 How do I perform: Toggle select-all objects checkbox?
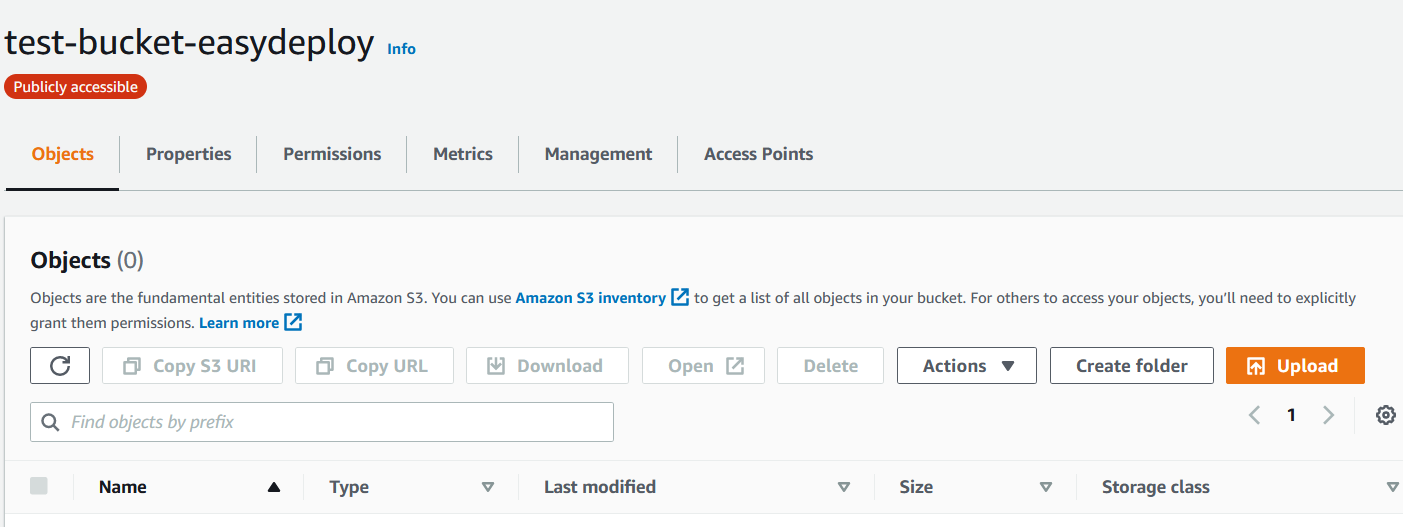pos(39,486)
